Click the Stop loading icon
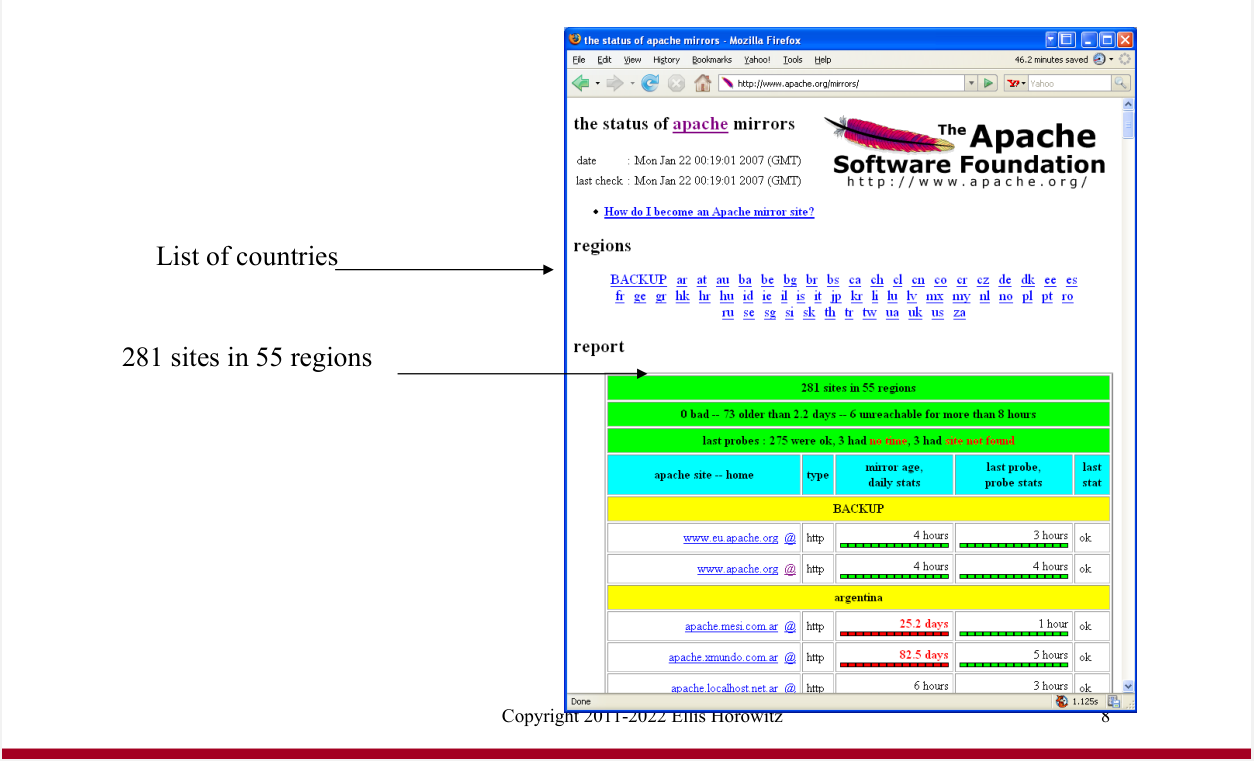This screenshot has width=1254, height=761. click(x=676, y=83)
